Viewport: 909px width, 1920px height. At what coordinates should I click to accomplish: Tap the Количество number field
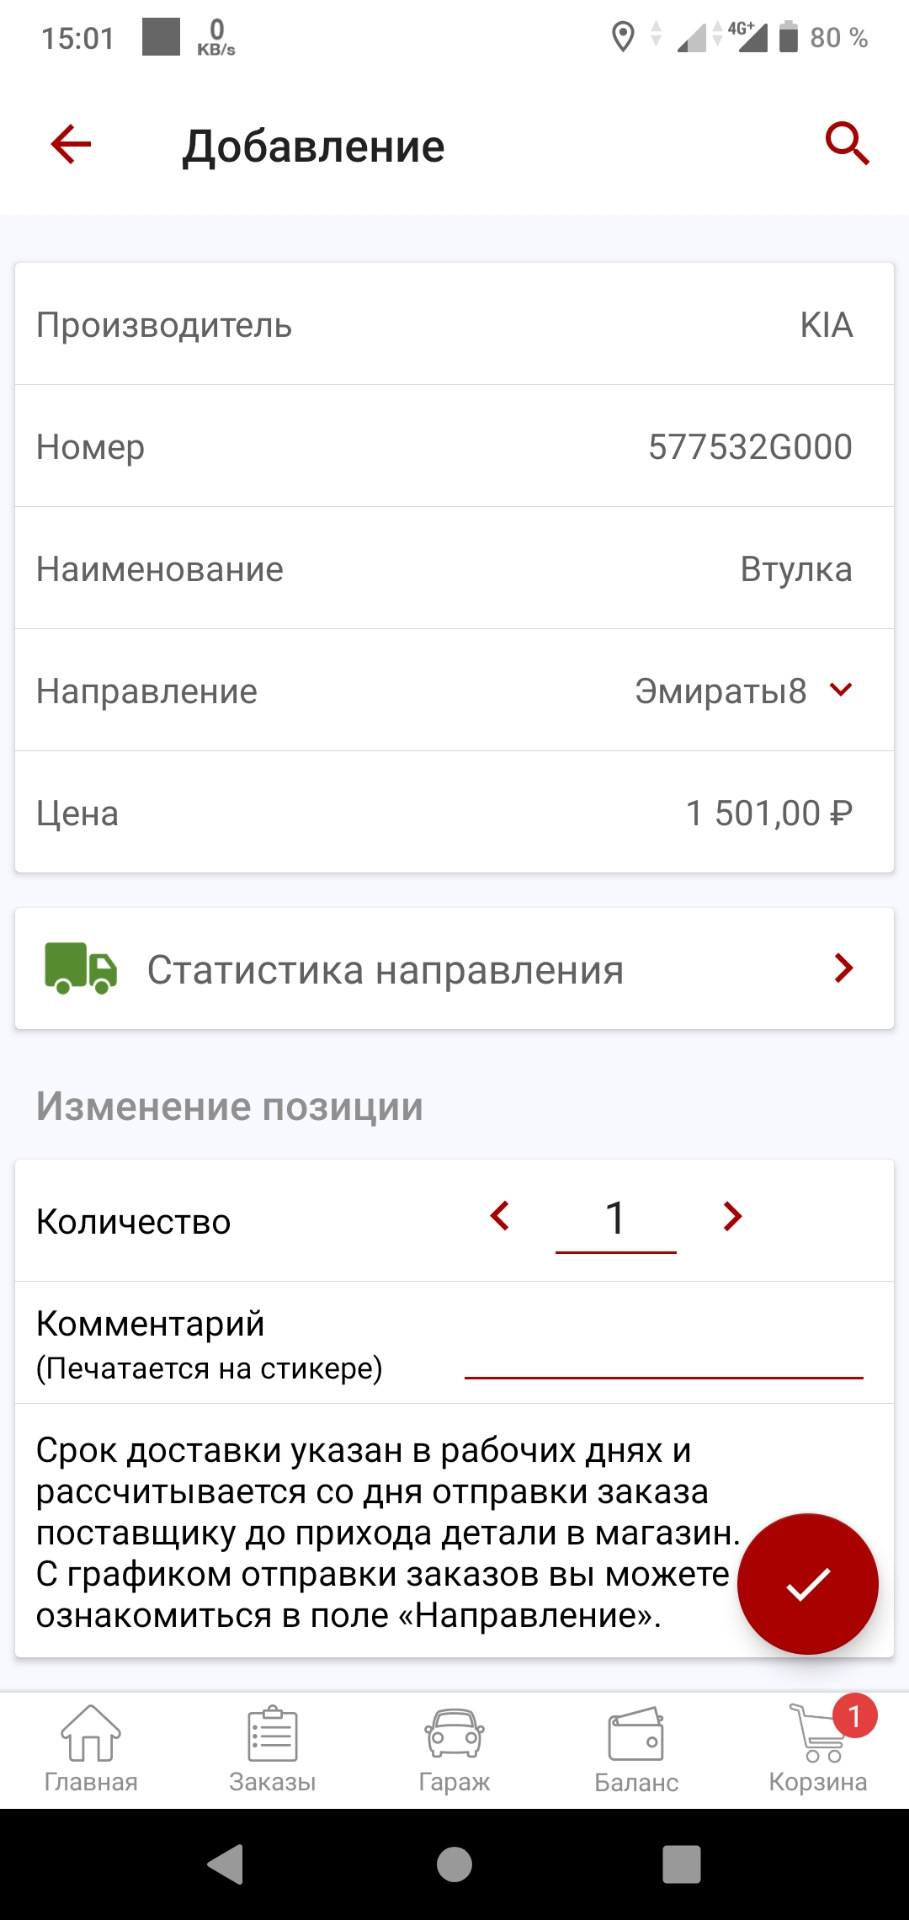(615, 1220)
